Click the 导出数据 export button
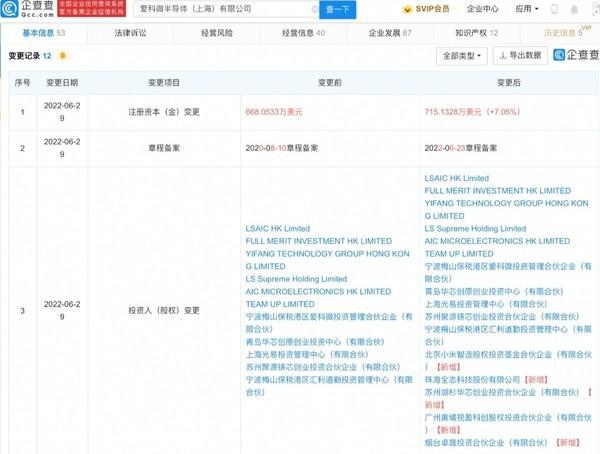Viewport: 600px width, 454px height. tap(519, 57)
